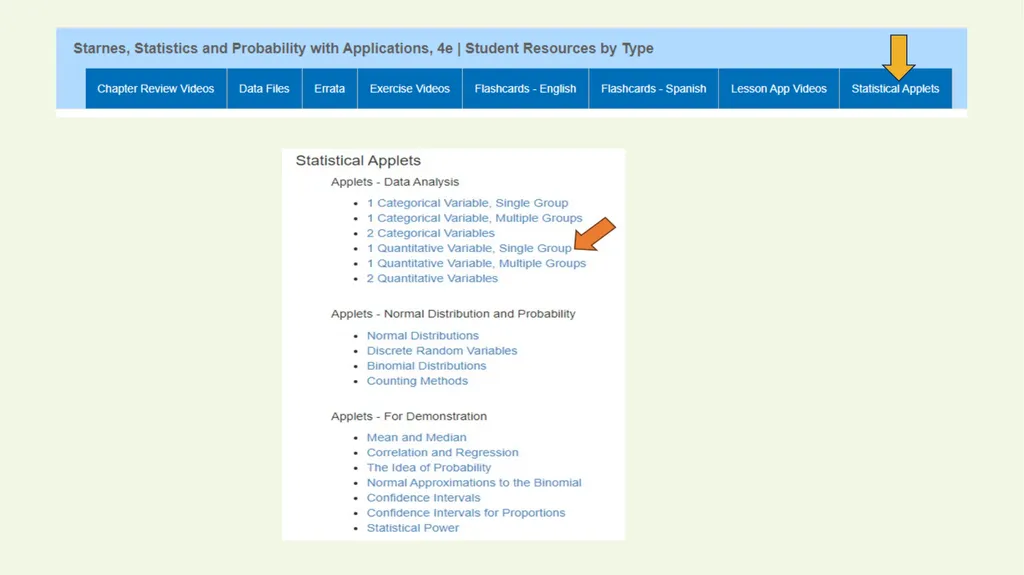Go to Lesson App Videos tab

click(x=778, y=88)
